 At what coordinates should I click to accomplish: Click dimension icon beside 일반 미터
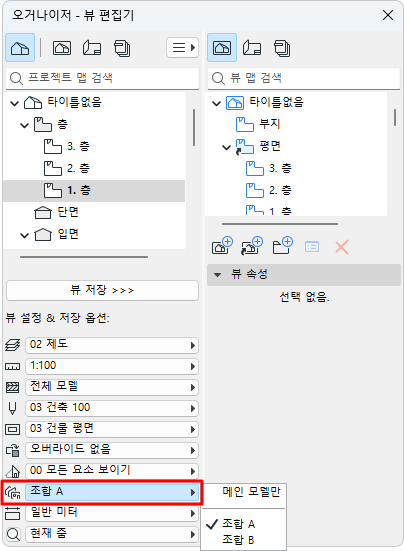(13, 513)
